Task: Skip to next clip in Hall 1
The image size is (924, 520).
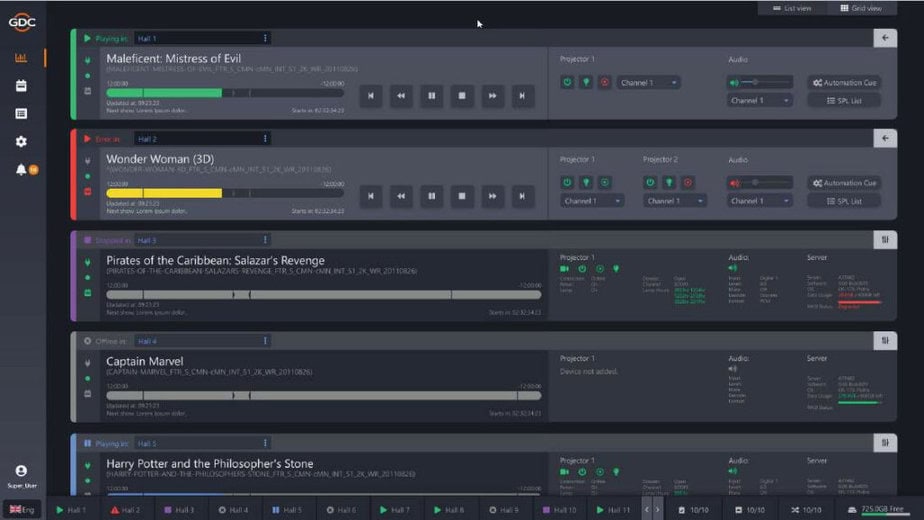Action: click(x=522, y=96)
